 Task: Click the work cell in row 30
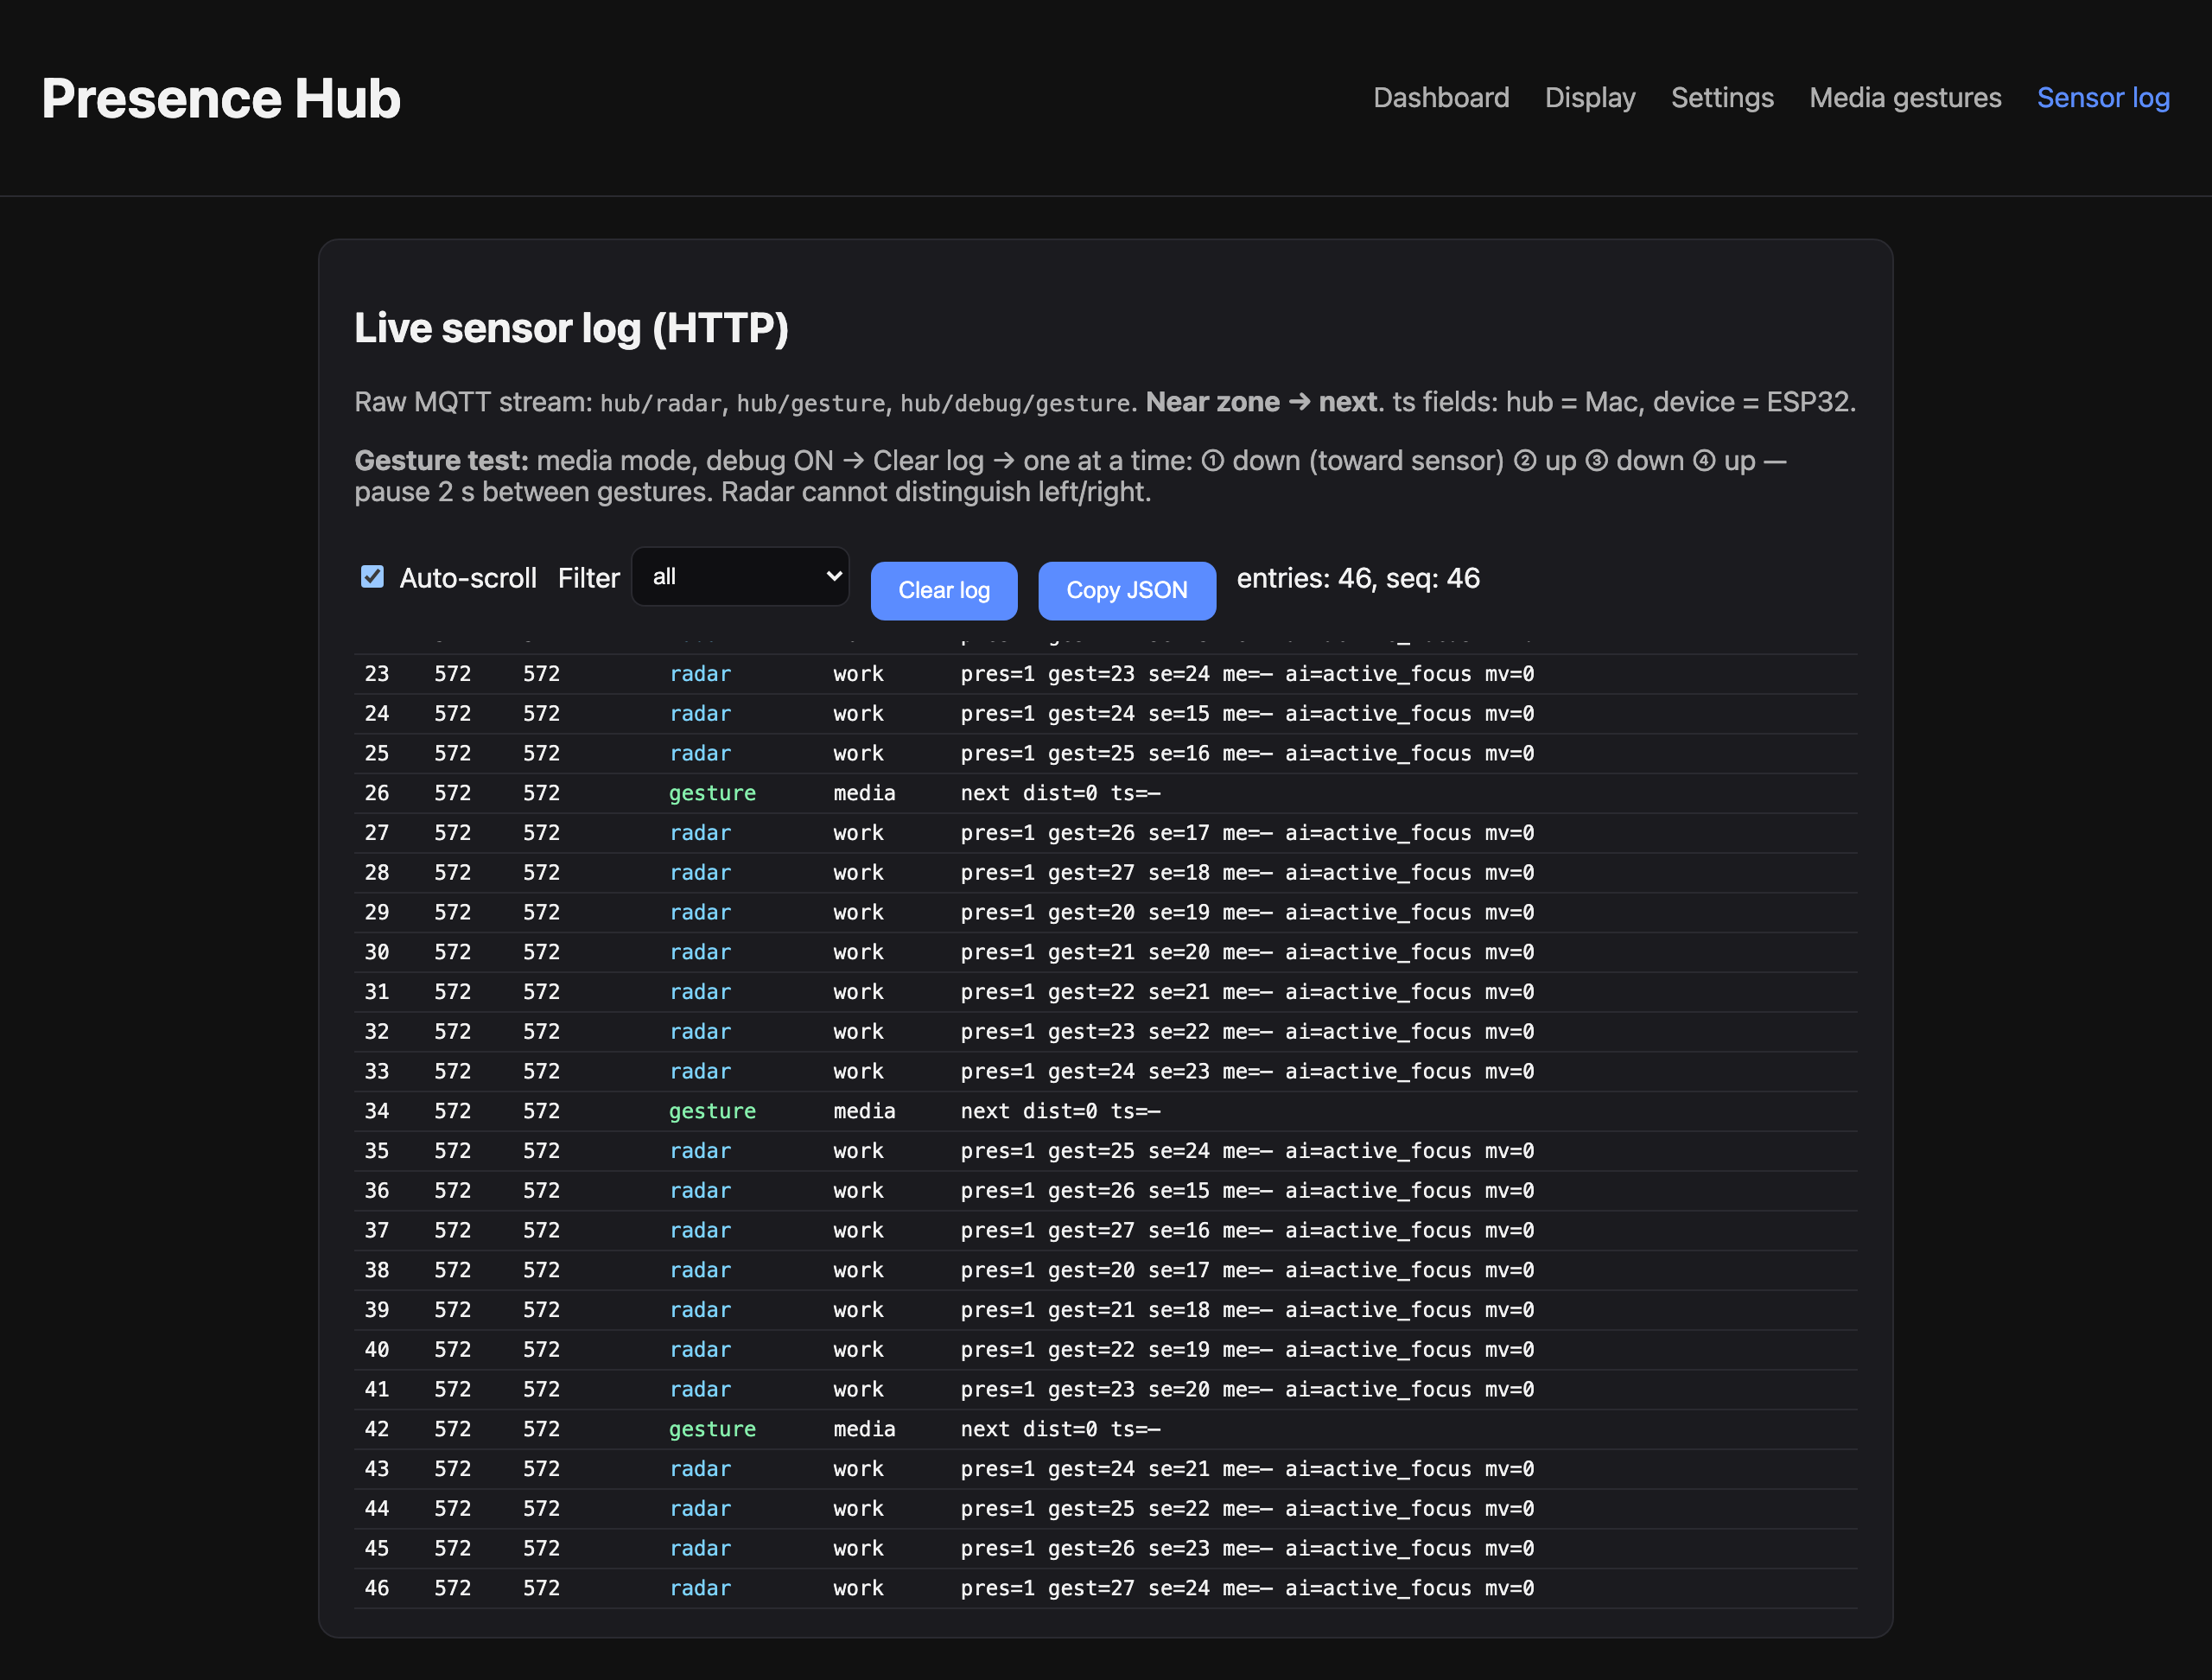tap(858, 953)
